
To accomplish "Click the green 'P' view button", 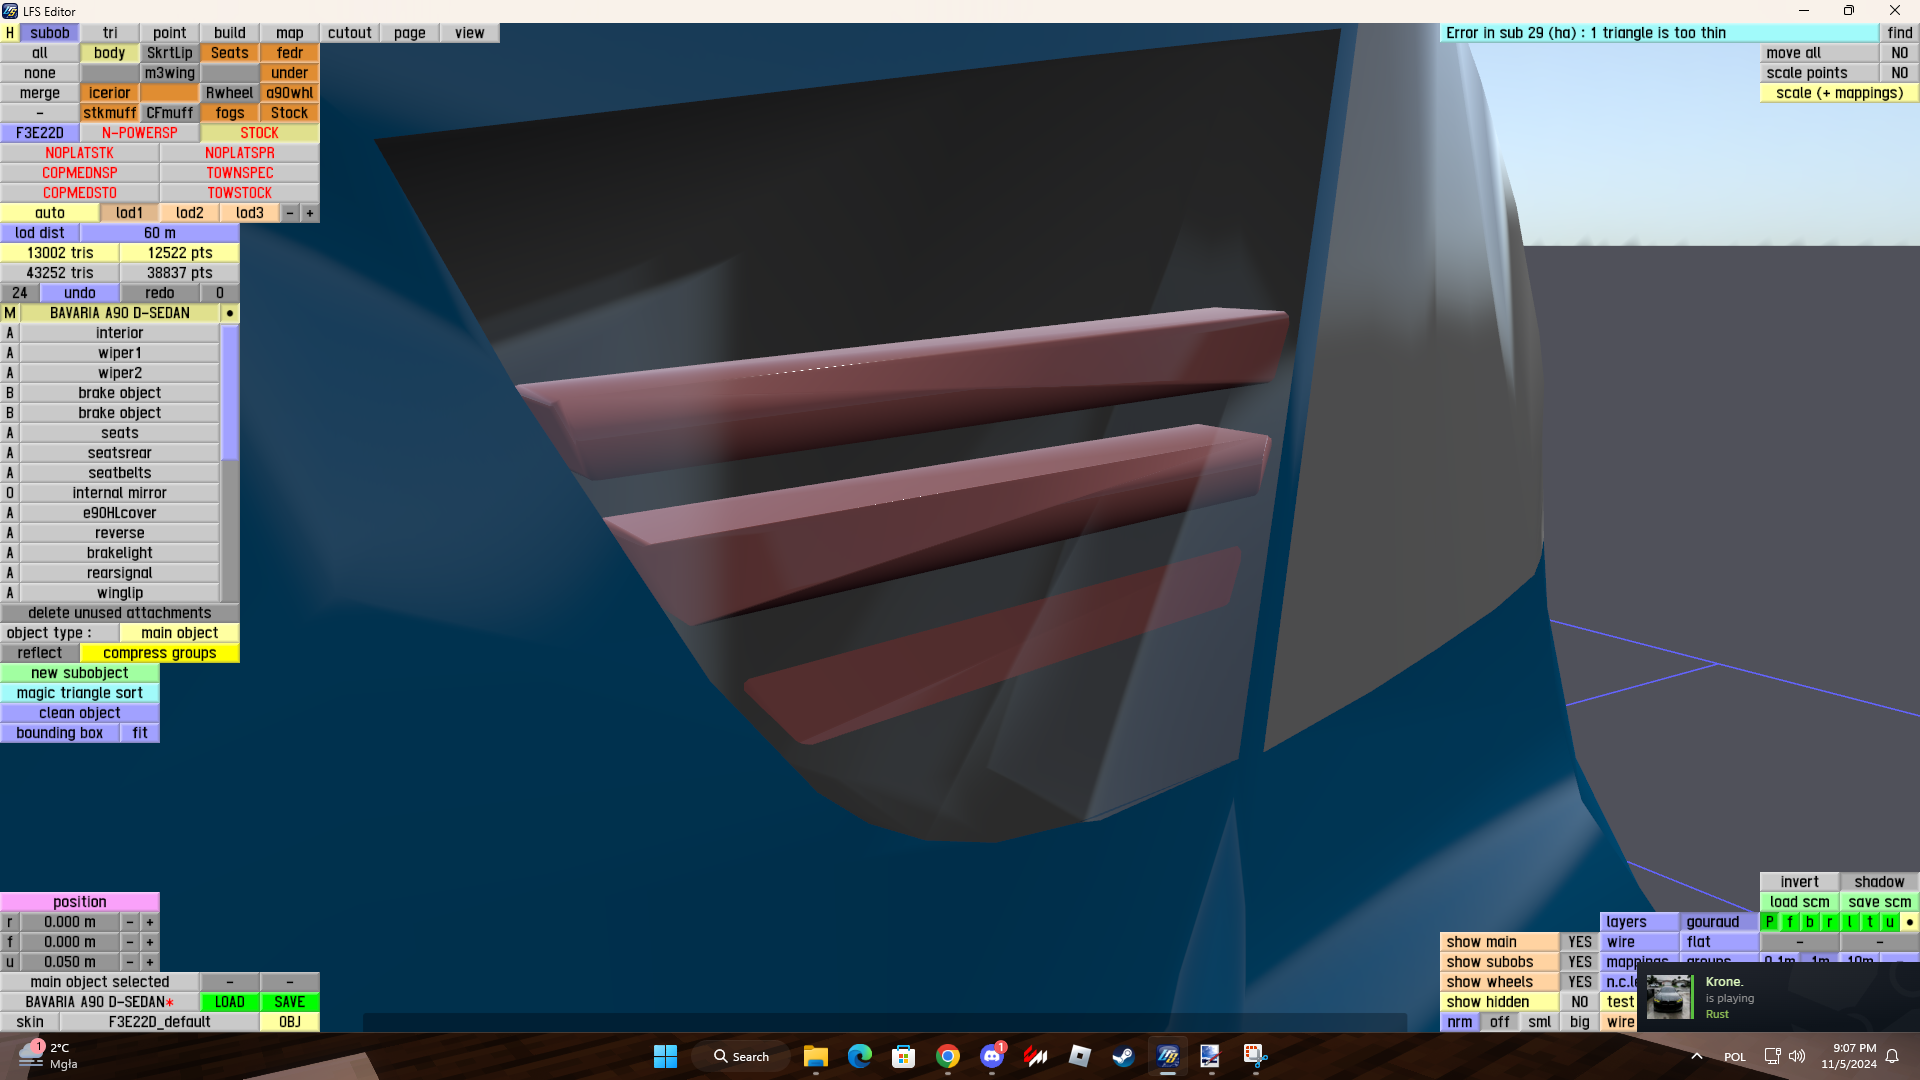I will click(x=1770, y=922).
